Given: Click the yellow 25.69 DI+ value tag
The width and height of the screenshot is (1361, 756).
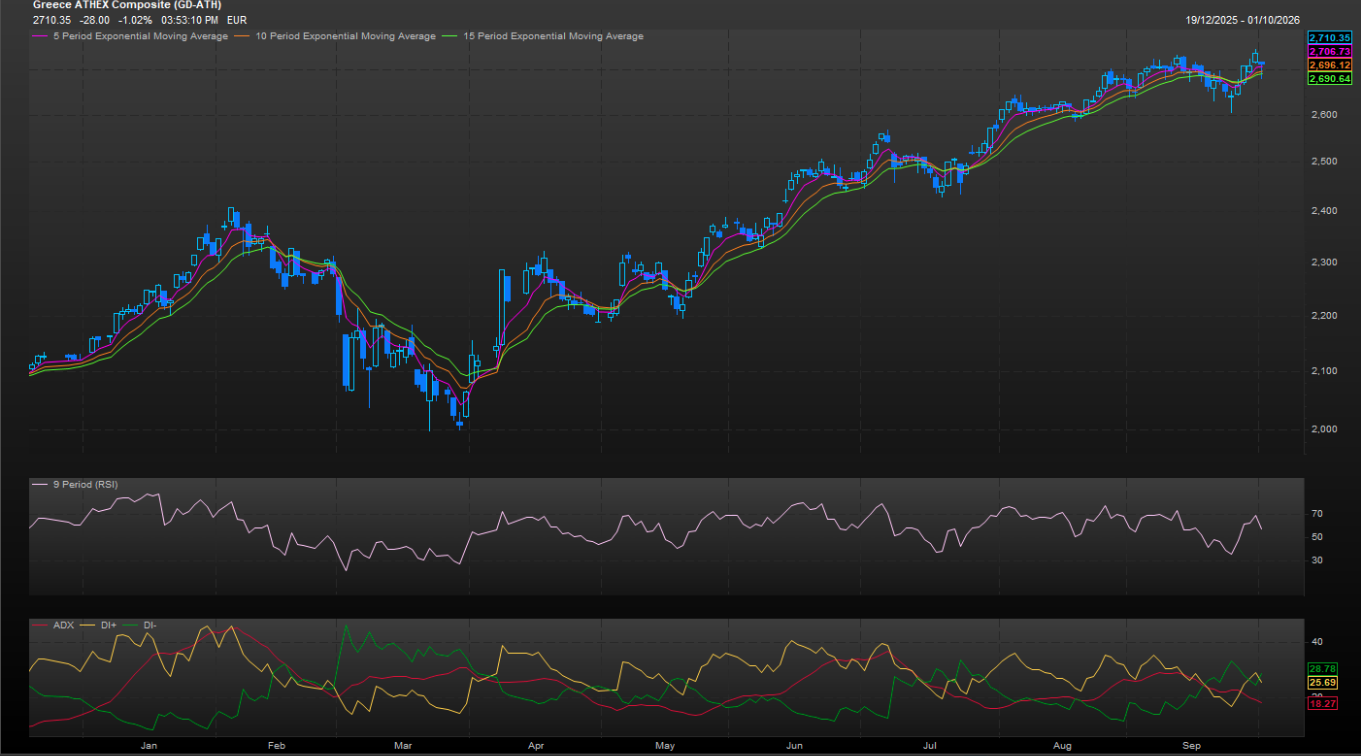Looking at the screenshot, I should 1323,682.
